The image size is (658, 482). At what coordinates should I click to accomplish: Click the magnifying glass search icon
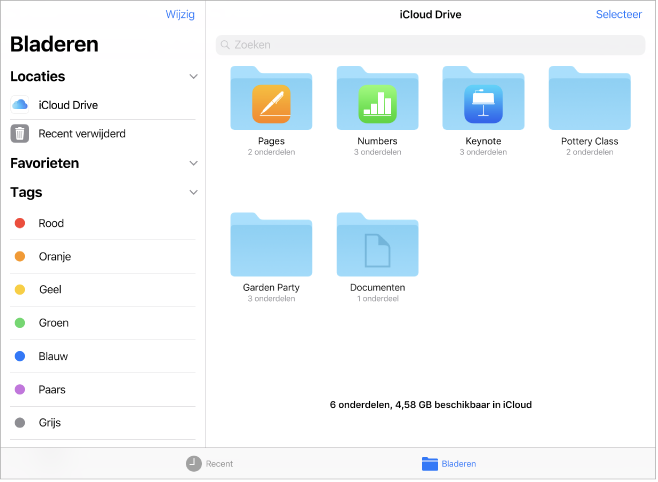225,44
